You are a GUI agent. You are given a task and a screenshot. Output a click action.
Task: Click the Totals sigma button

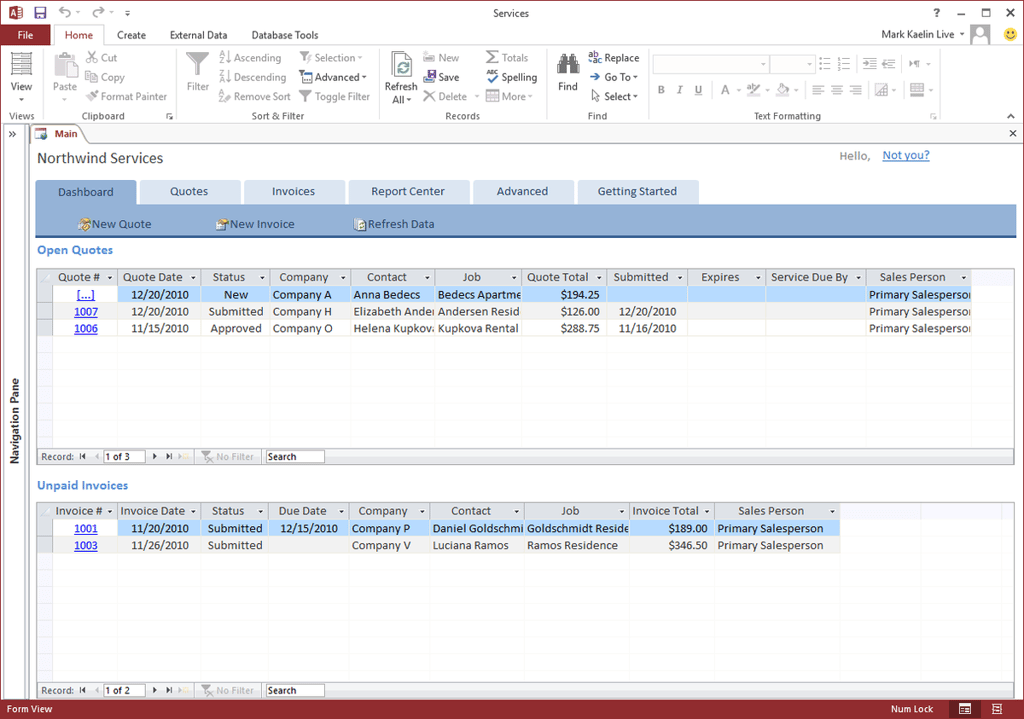tap(507, 57)
